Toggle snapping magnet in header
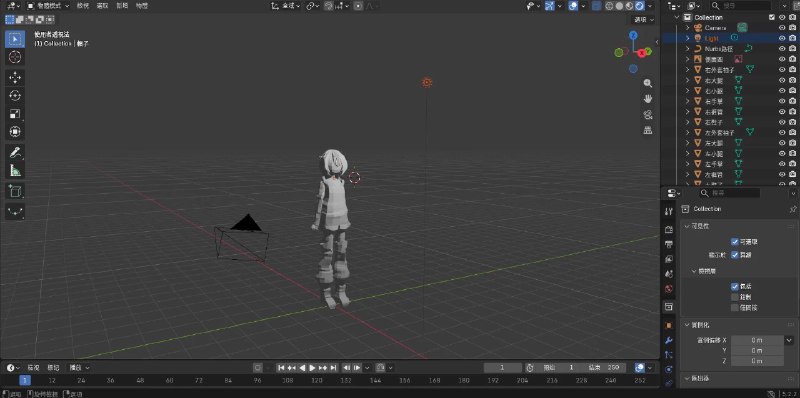Image resolution: width=800 pixels, height=398 pixels. coord(328,6)
